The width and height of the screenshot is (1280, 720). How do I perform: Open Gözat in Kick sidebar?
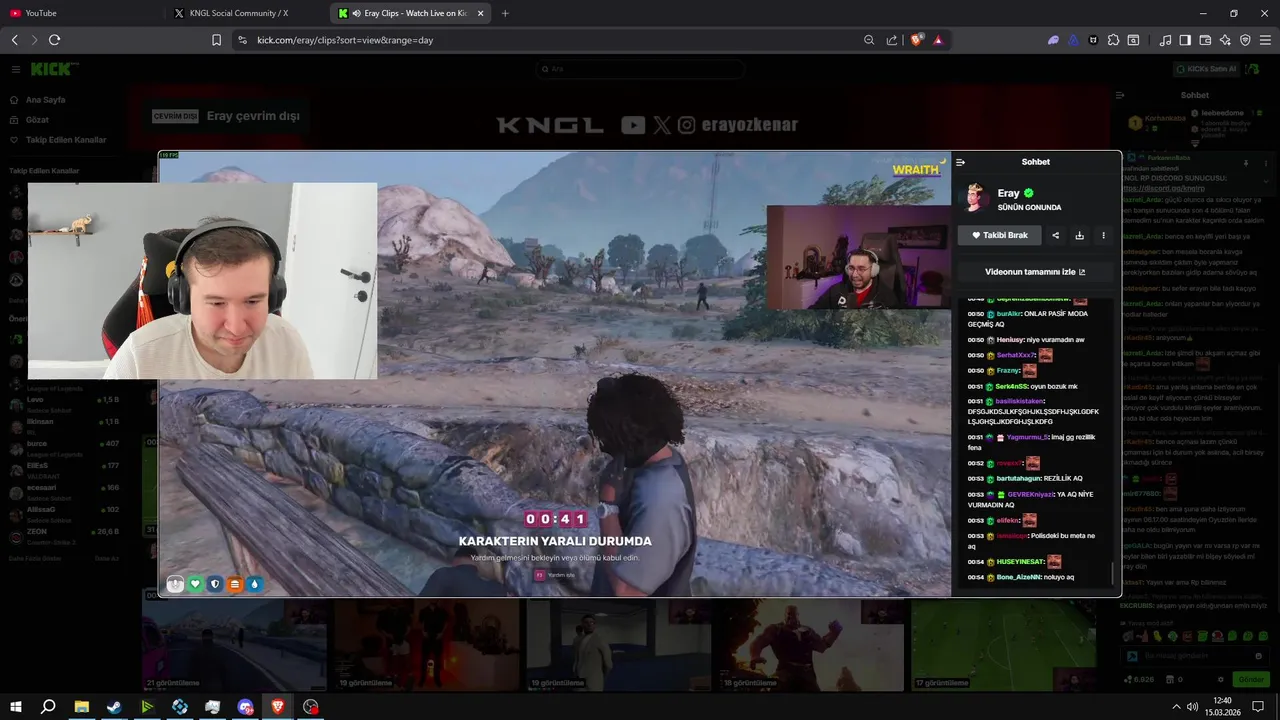tap(37, 119)
